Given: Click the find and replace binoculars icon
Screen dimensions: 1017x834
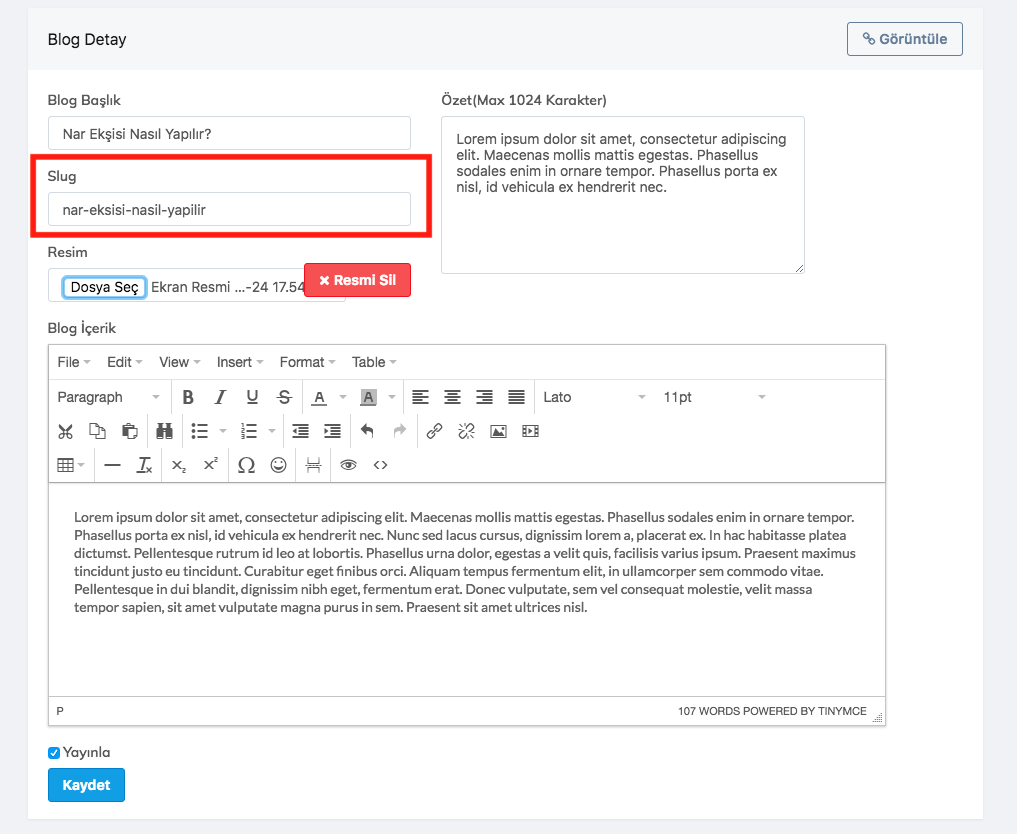Looking at the screenshot, I should click(164, 431).
